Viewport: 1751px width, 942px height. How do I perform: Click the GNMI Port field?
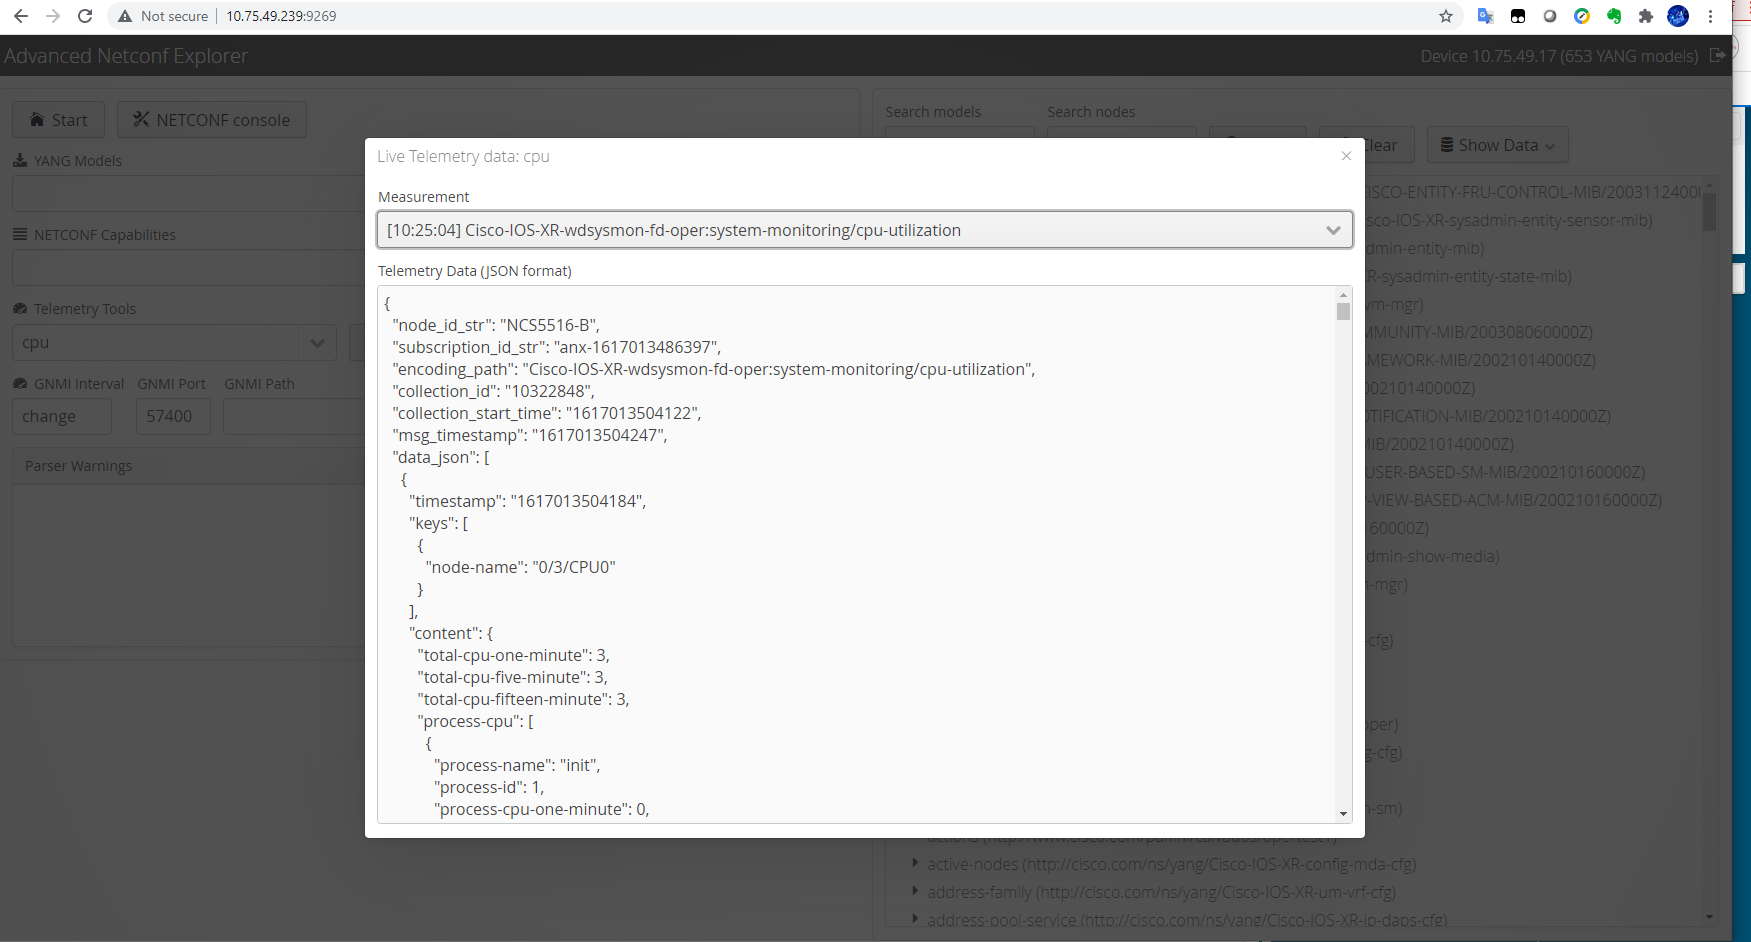point(172,416)
